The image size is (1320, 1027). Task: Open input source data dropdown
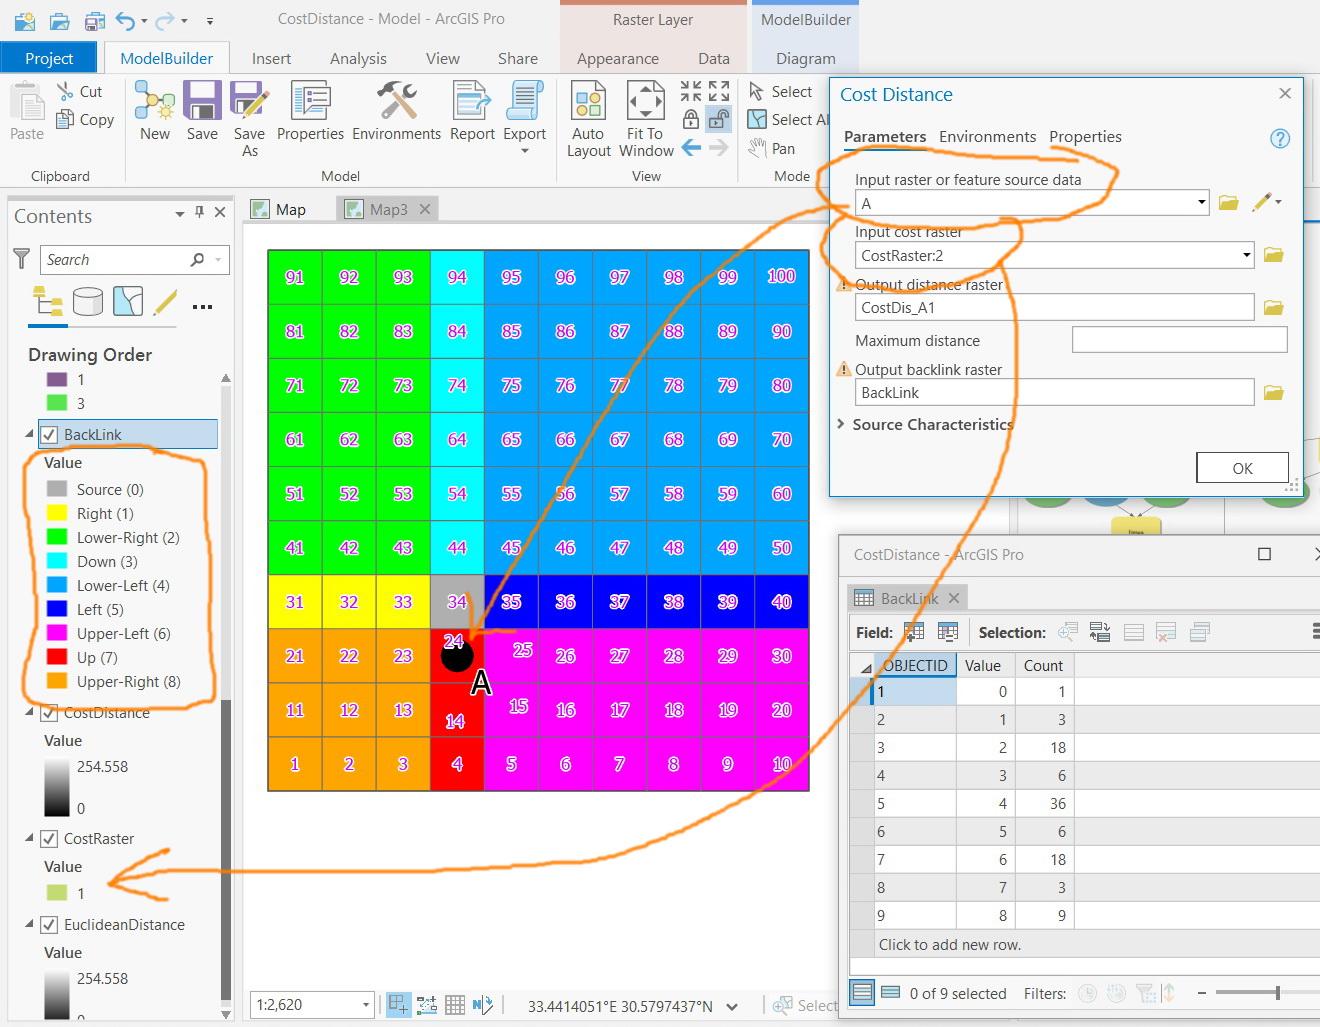pyautogui.click(x=1201, y=203)
